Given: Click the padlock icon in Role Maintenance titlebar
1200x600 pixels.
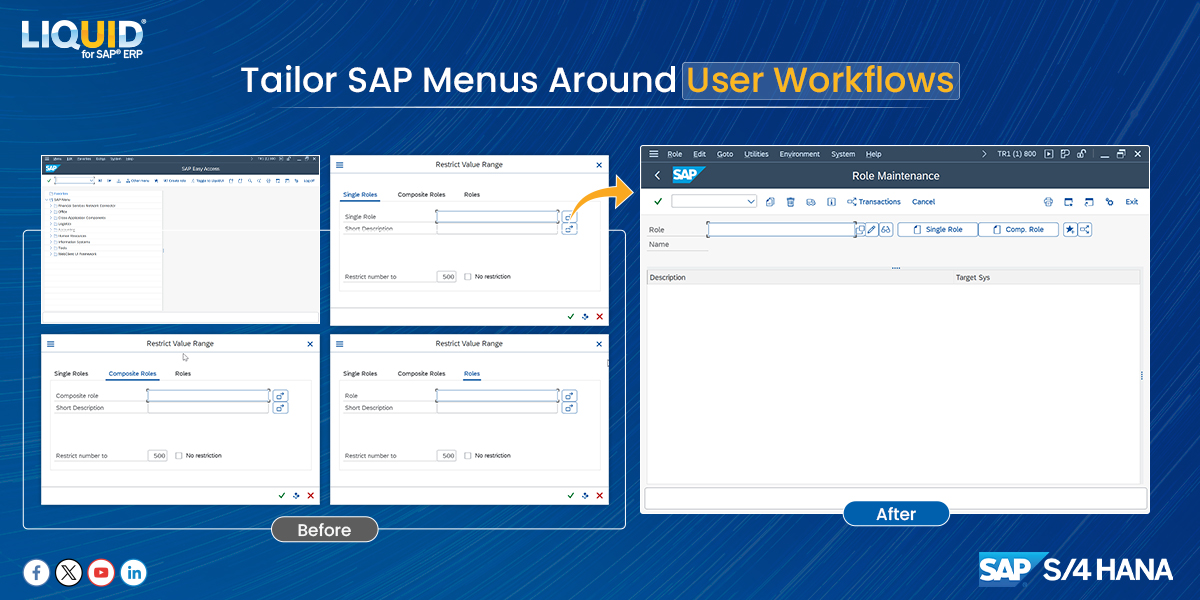Looking at the screenshot, I should tap(1081, 154).
